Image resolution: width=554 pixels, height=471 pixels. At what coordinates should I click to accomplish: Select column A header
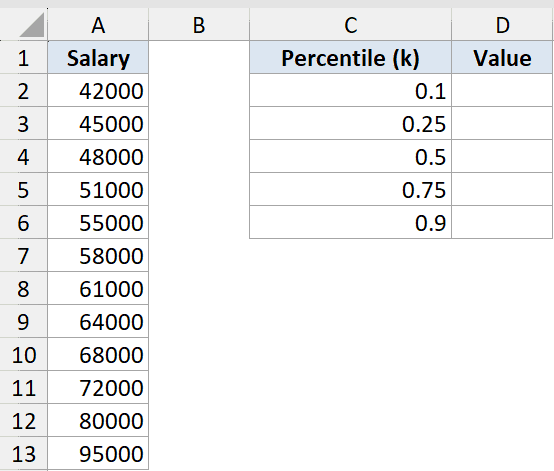click(x=98, y=25)
